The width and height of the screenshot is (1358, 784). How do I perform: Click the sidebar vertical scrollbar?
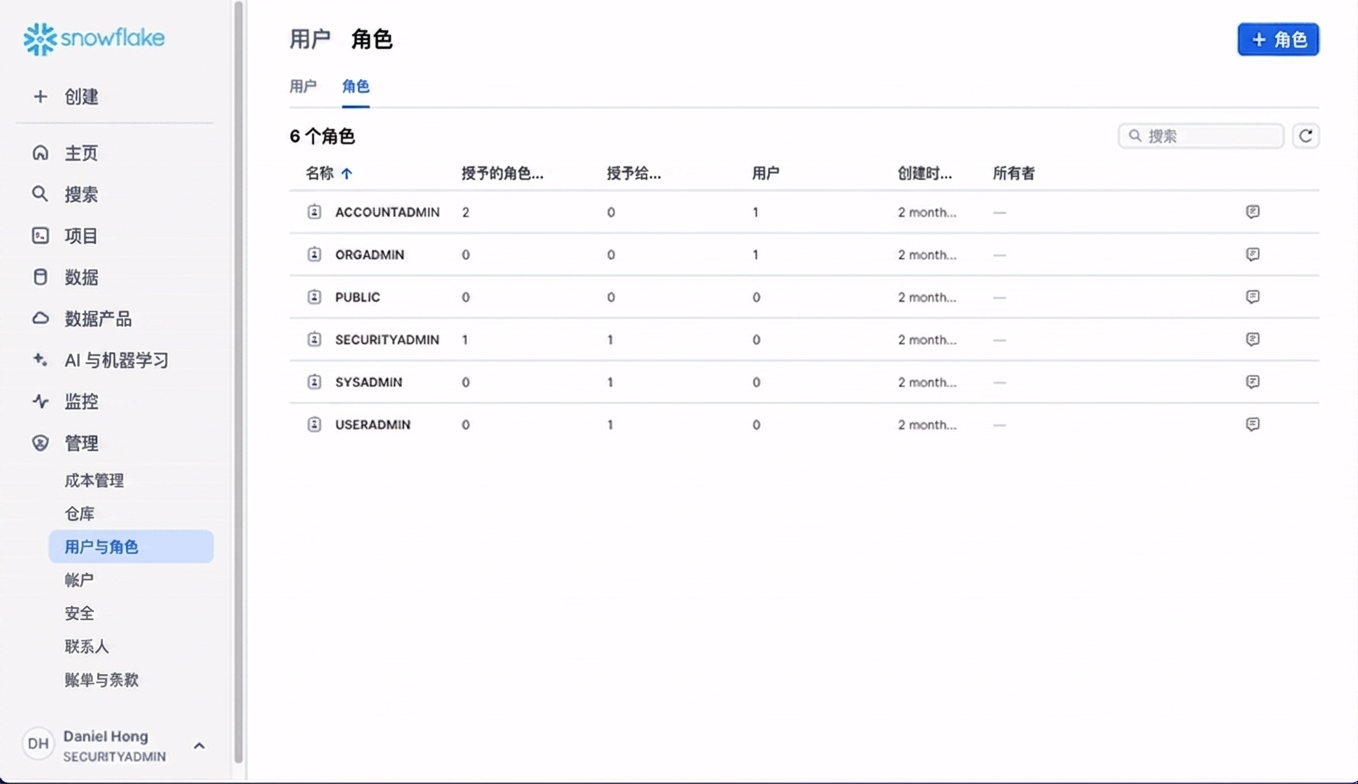238,380
